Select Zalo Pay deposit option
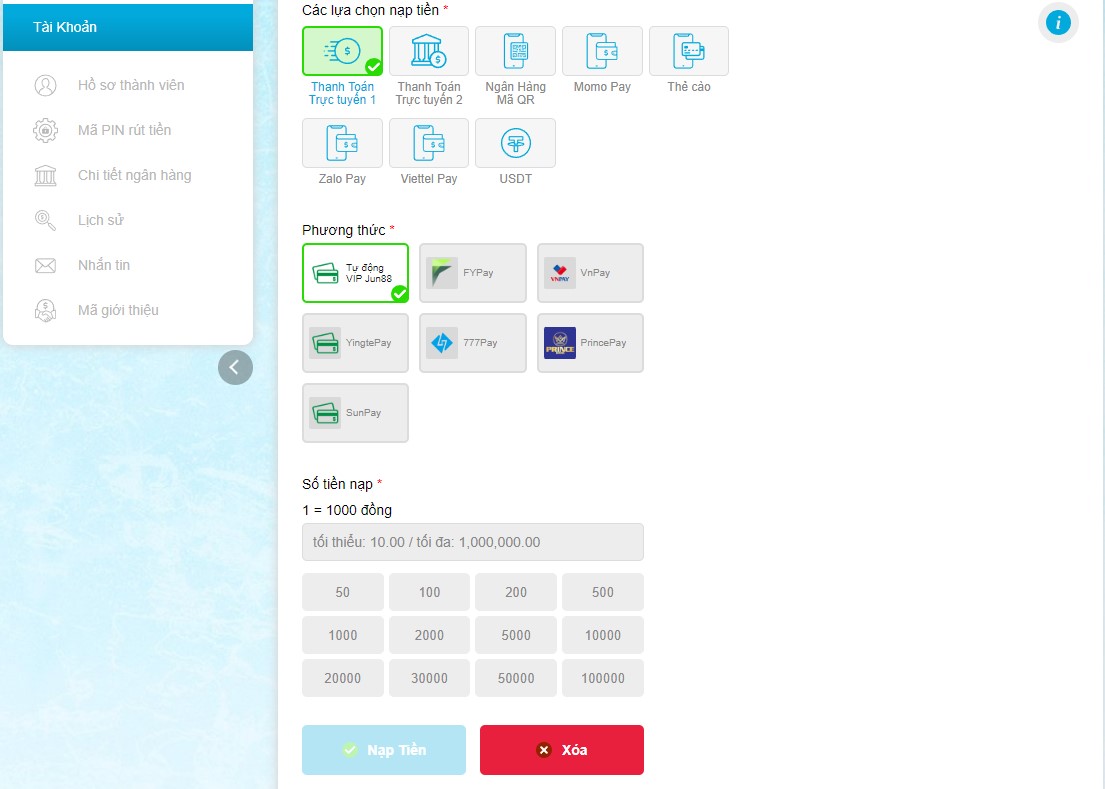Image resolution: width=1105 pixels, height=789 pixels. [342, 143]
